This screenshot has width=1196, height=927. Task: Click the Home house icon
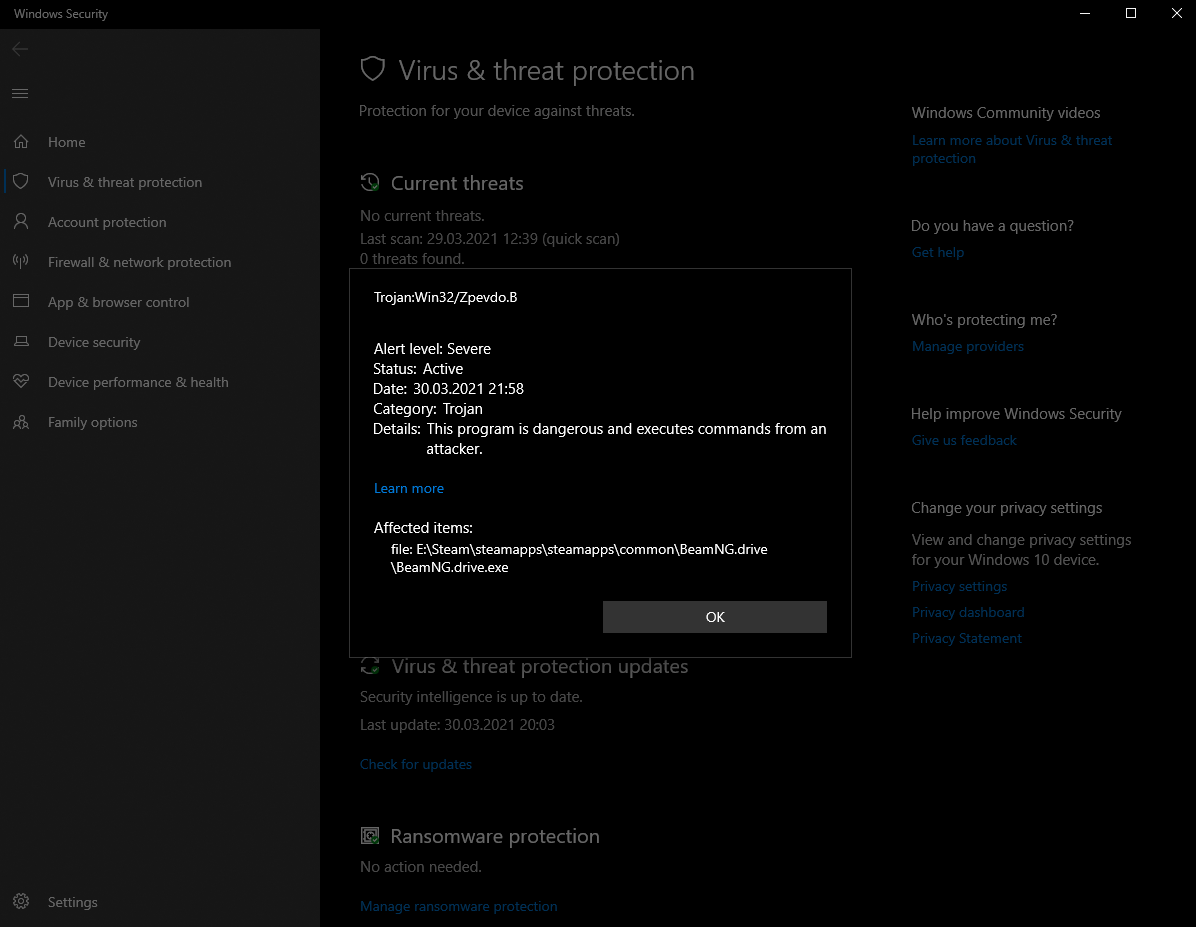tap(21, 142)
